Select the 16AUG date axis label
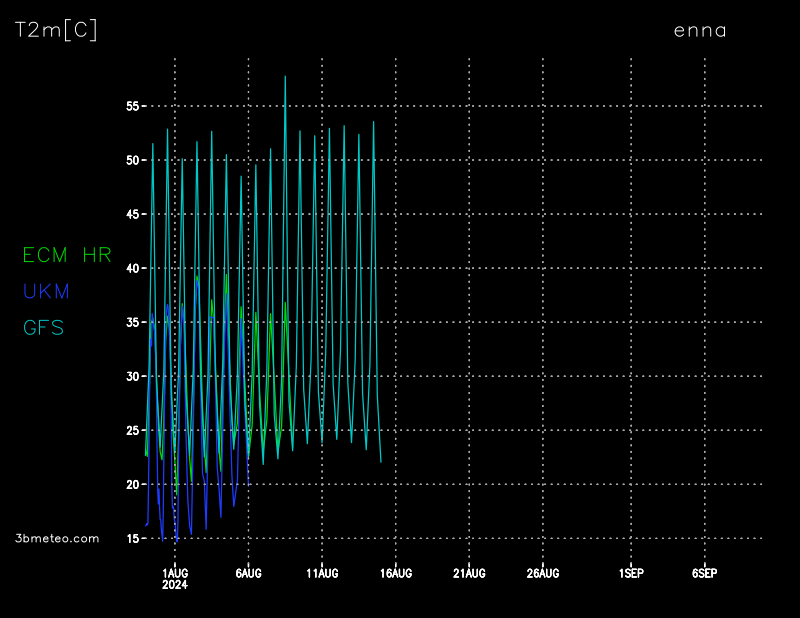The width and height of the screenshot is (800, 618). pos(395,573)
